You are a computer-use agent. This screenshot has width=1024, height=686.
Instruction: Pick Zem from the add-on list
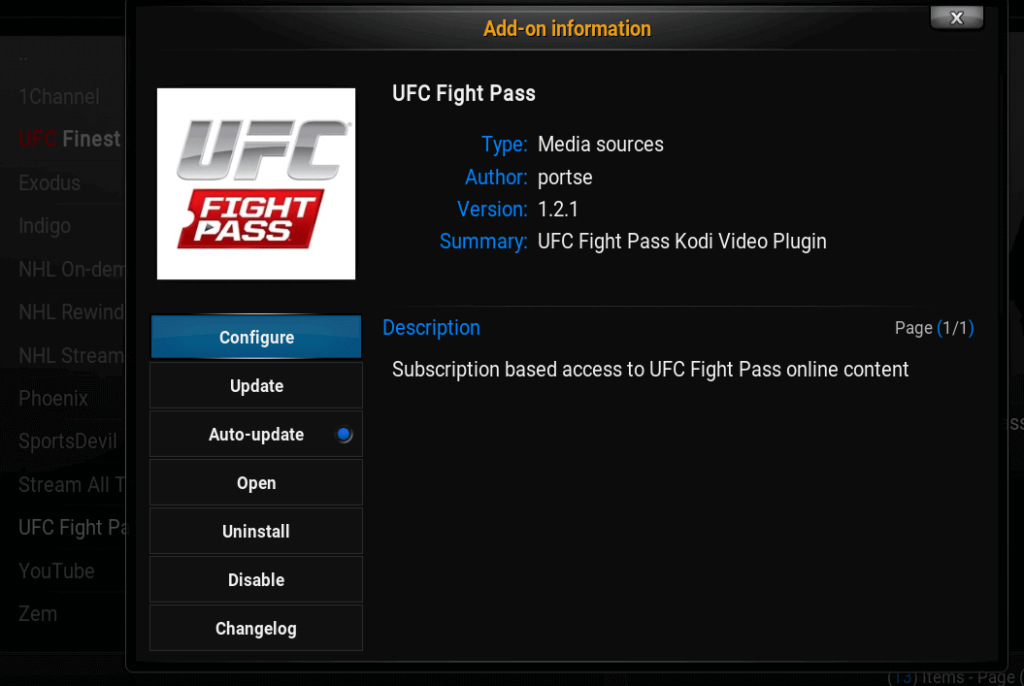[x=38, y=614]
